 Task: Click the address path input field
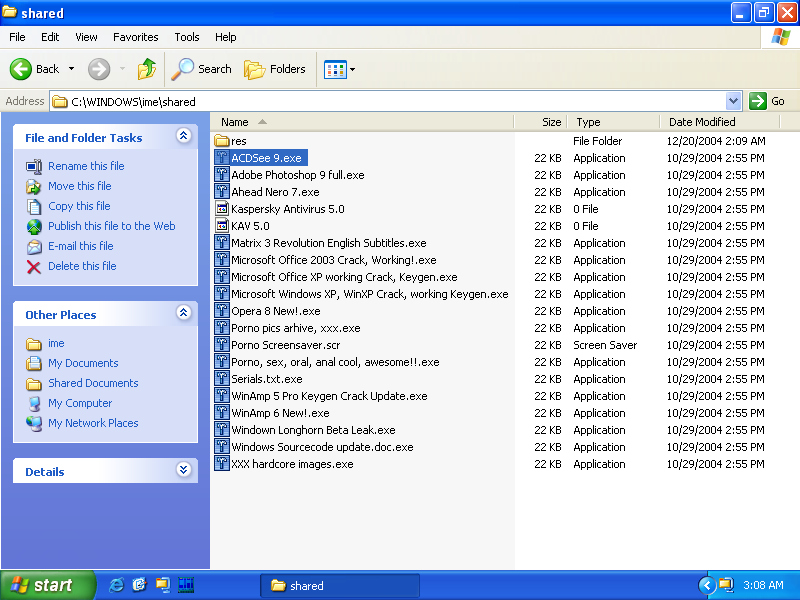click(388, 101)
